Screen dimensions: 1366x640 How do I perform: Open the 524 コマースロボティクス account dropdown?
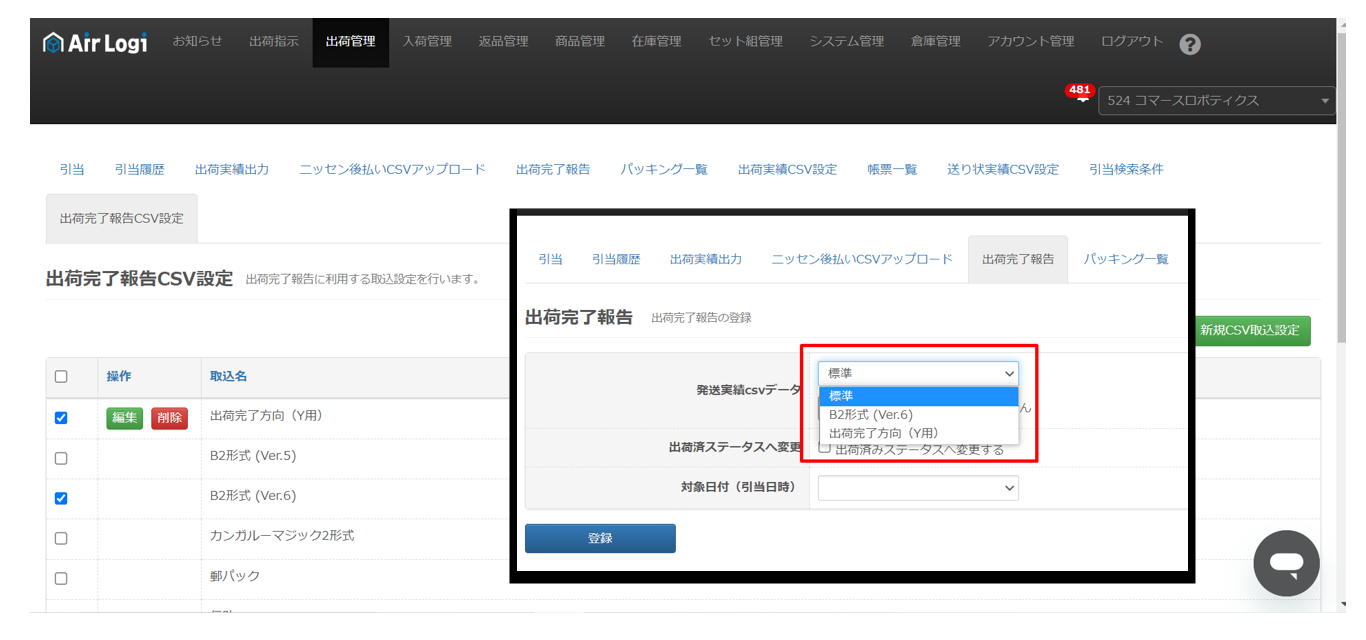1216,101
